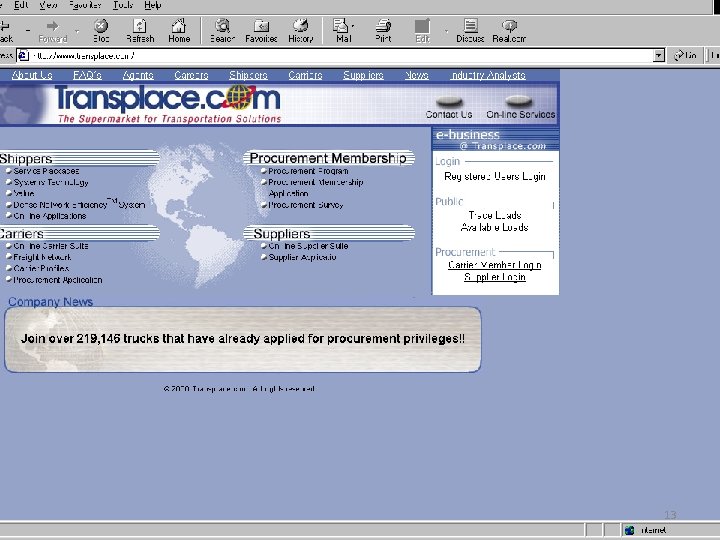Open the FAQ's navigation link
The image size is (720, 540).
87,75
